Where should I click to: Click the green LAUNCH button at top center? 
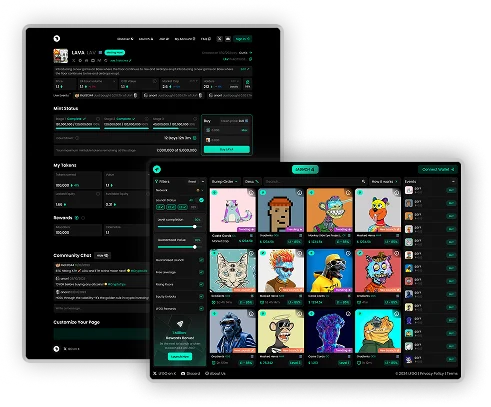305,170
